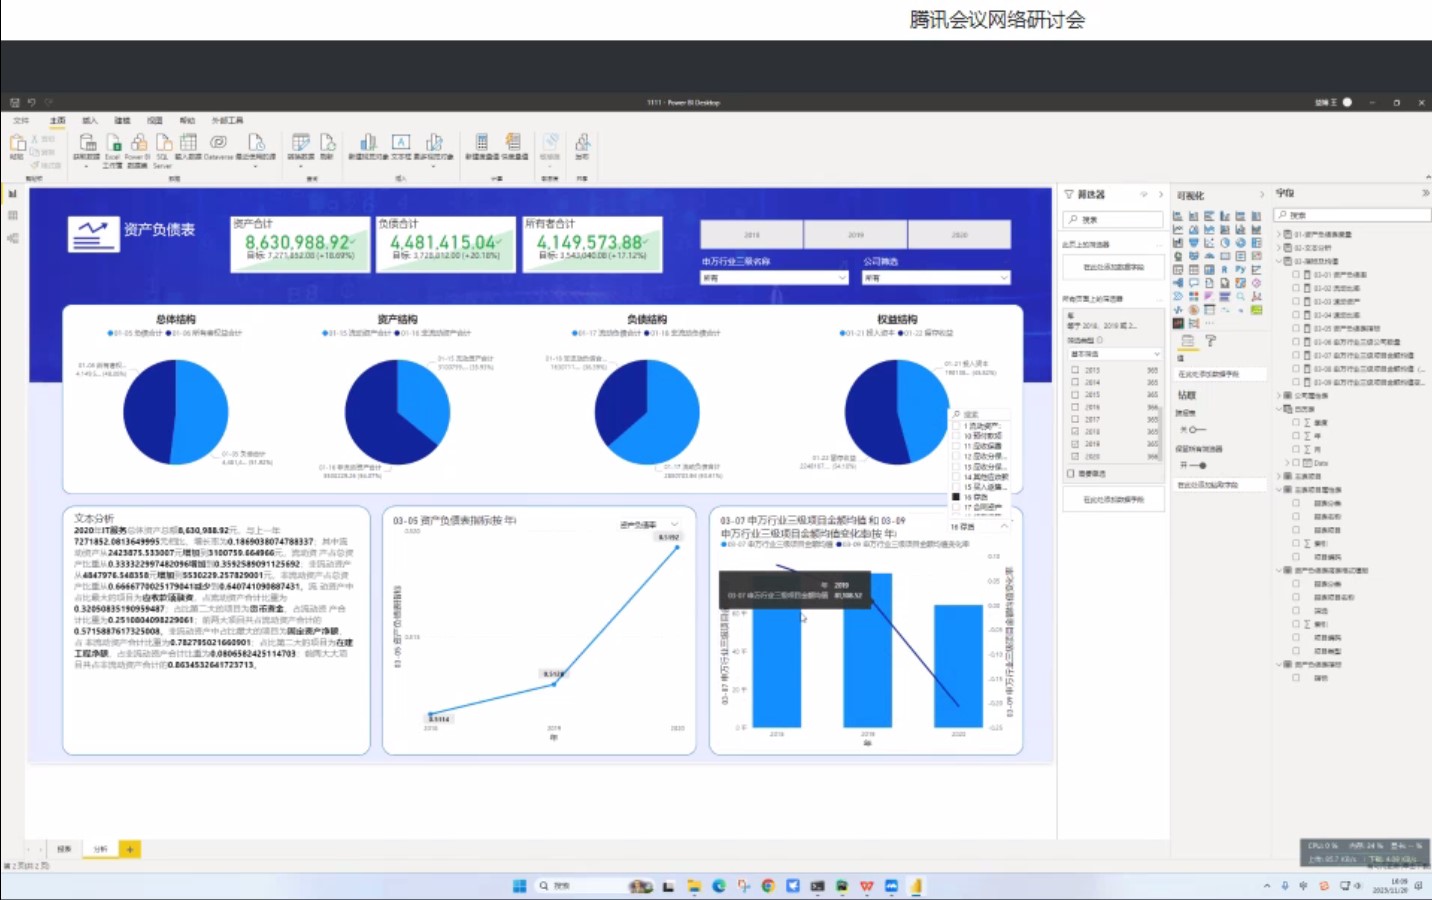Expand the 01 measures table in Fields

click(x=1278, y=234)
